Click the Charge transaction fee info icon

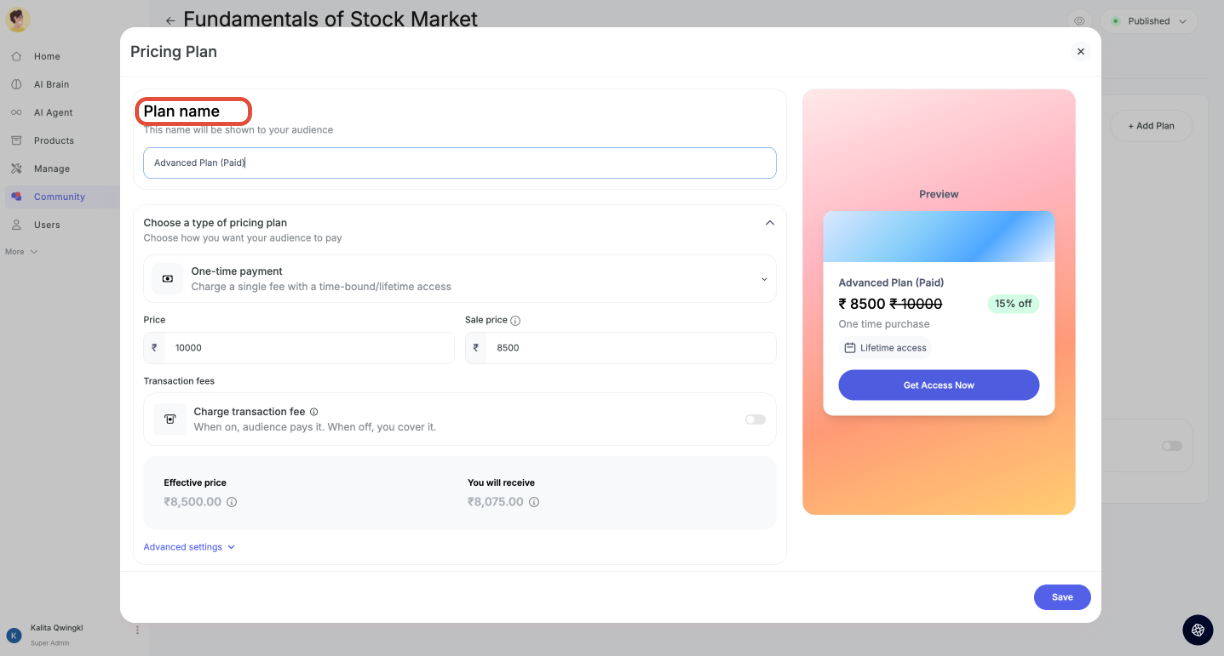(x=314, y=412)
